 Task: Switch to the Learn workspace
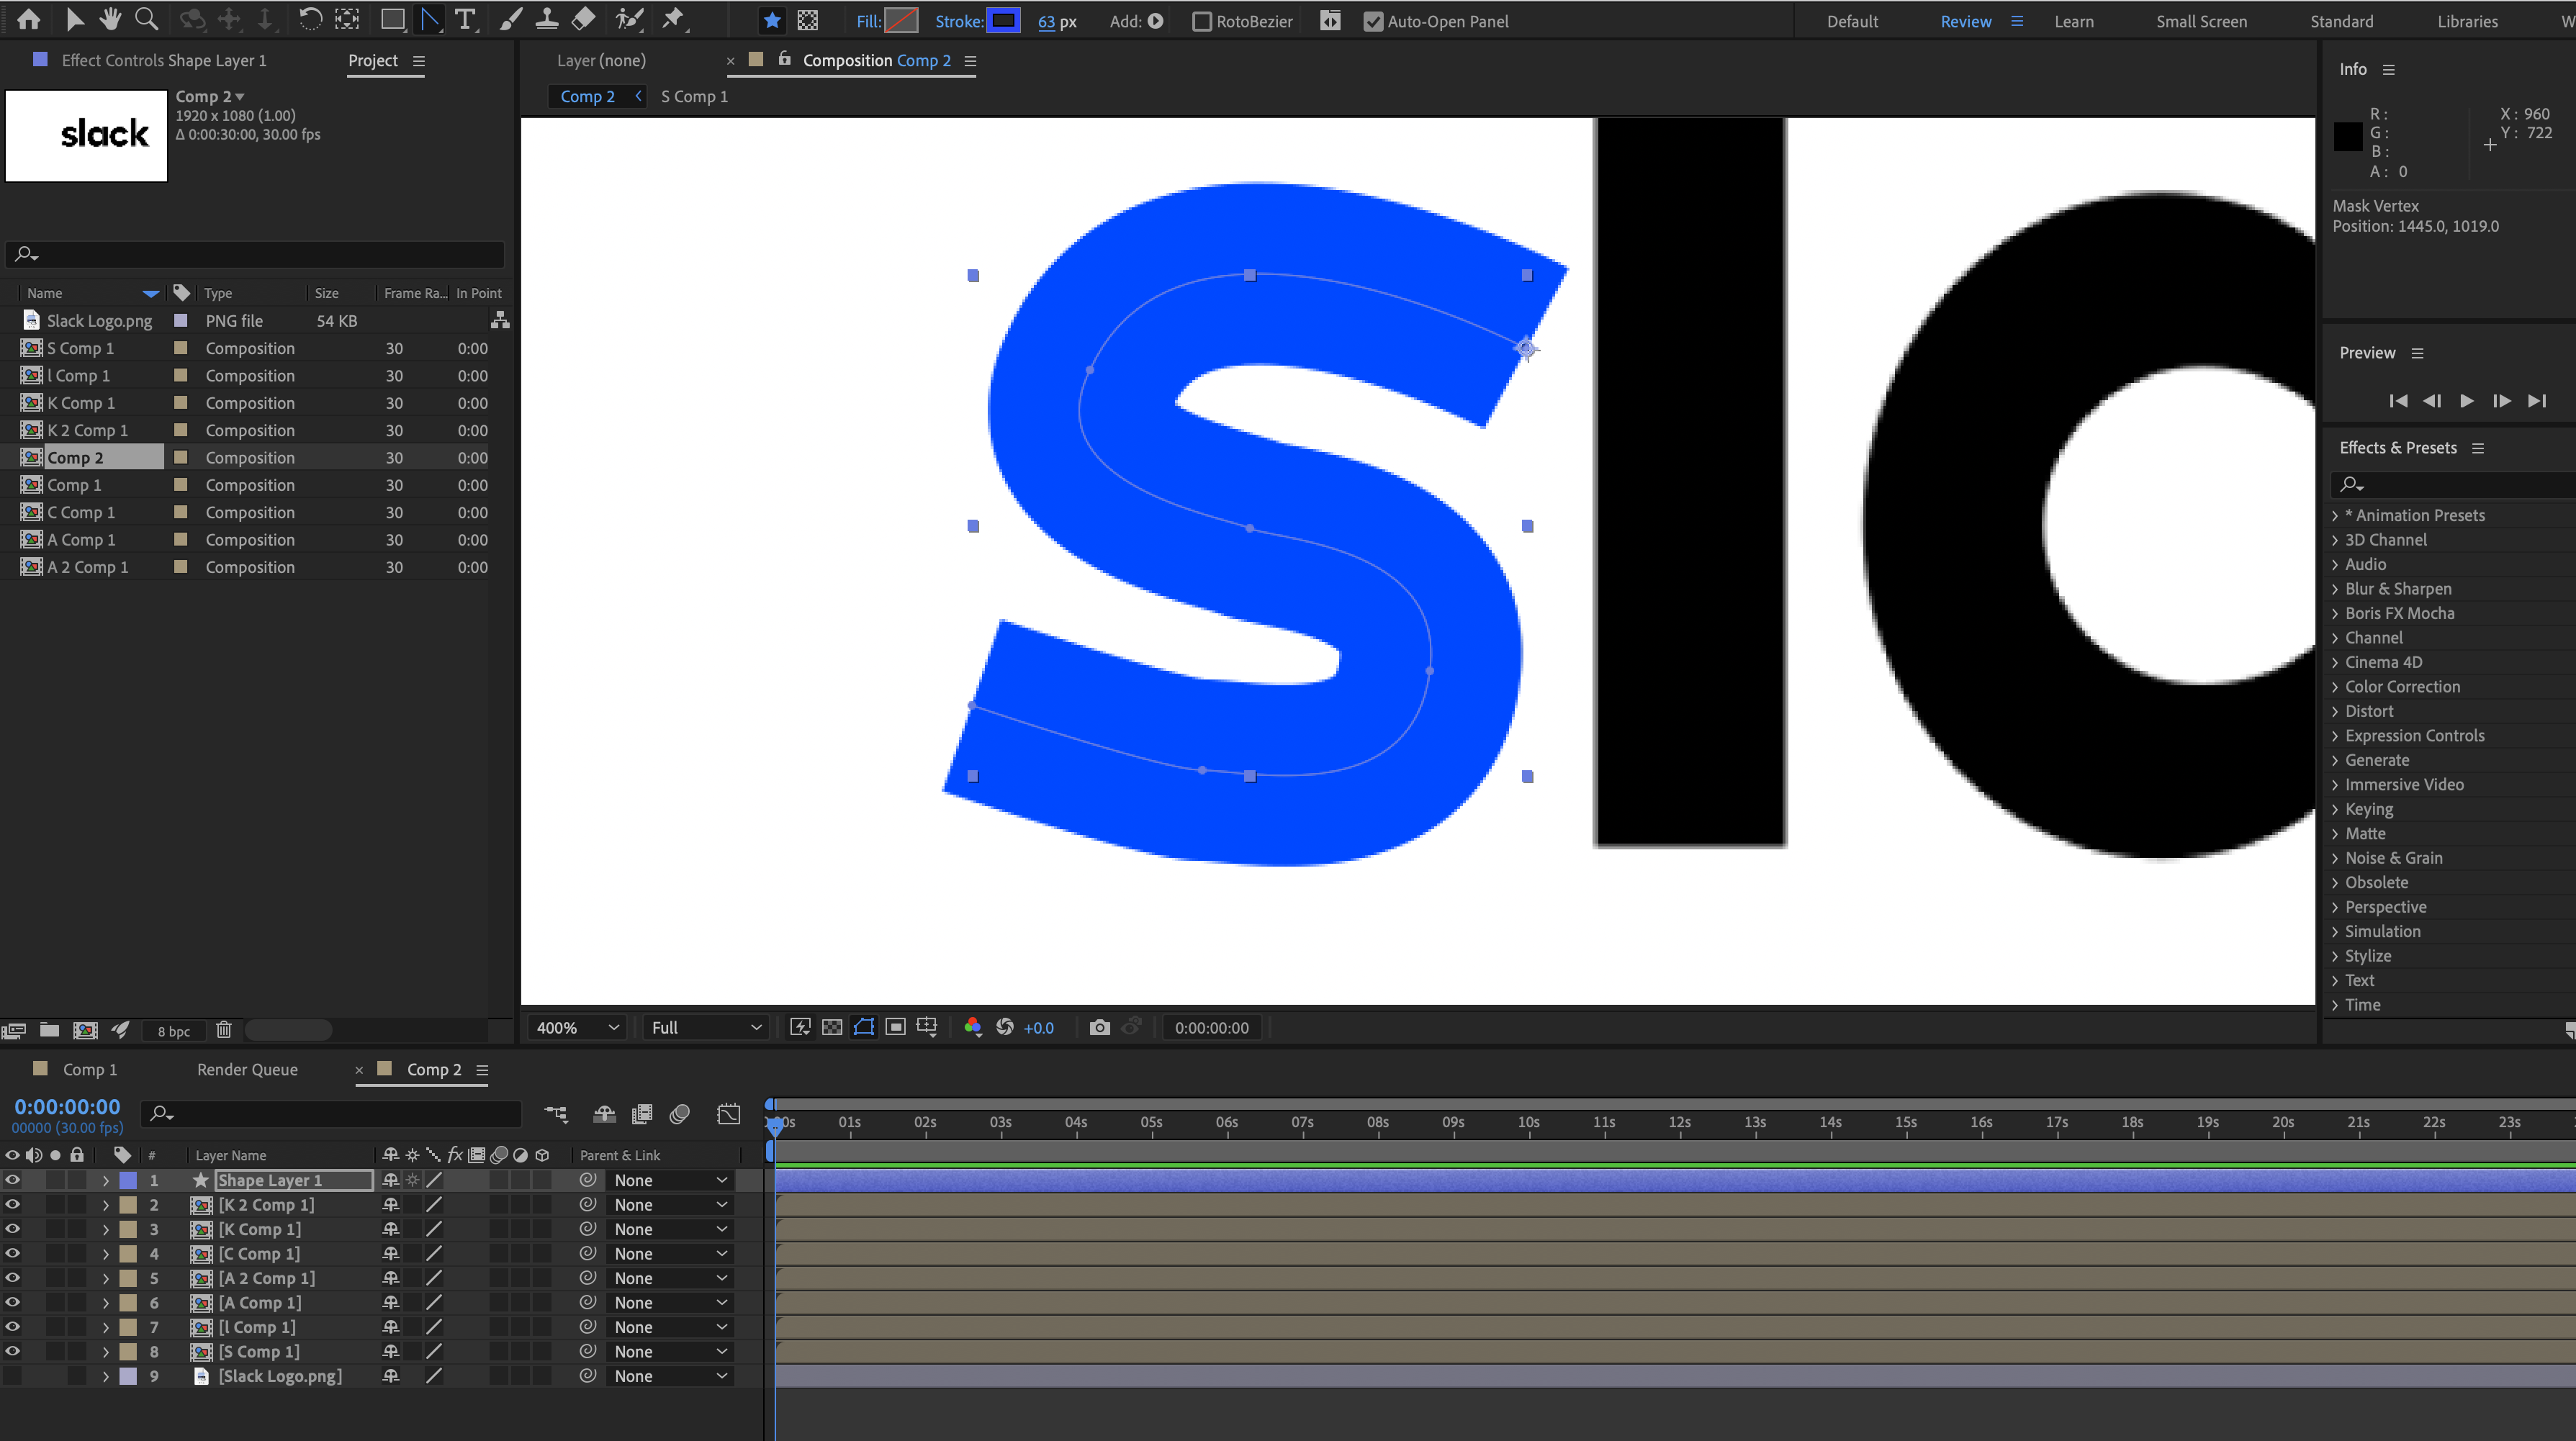tap(2073, 21)
